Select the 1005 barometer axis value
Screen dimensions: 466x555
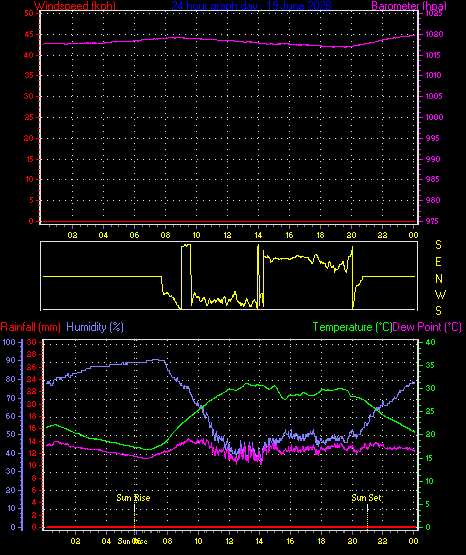tap(434, 96)
